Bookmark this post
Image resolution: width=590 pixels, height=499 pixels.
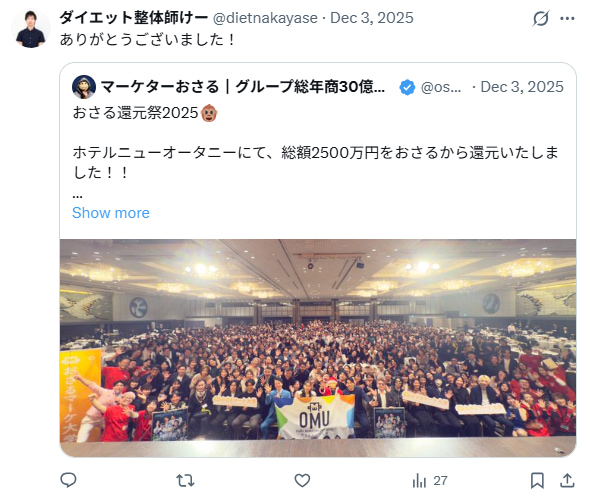[x=537, y=481]
